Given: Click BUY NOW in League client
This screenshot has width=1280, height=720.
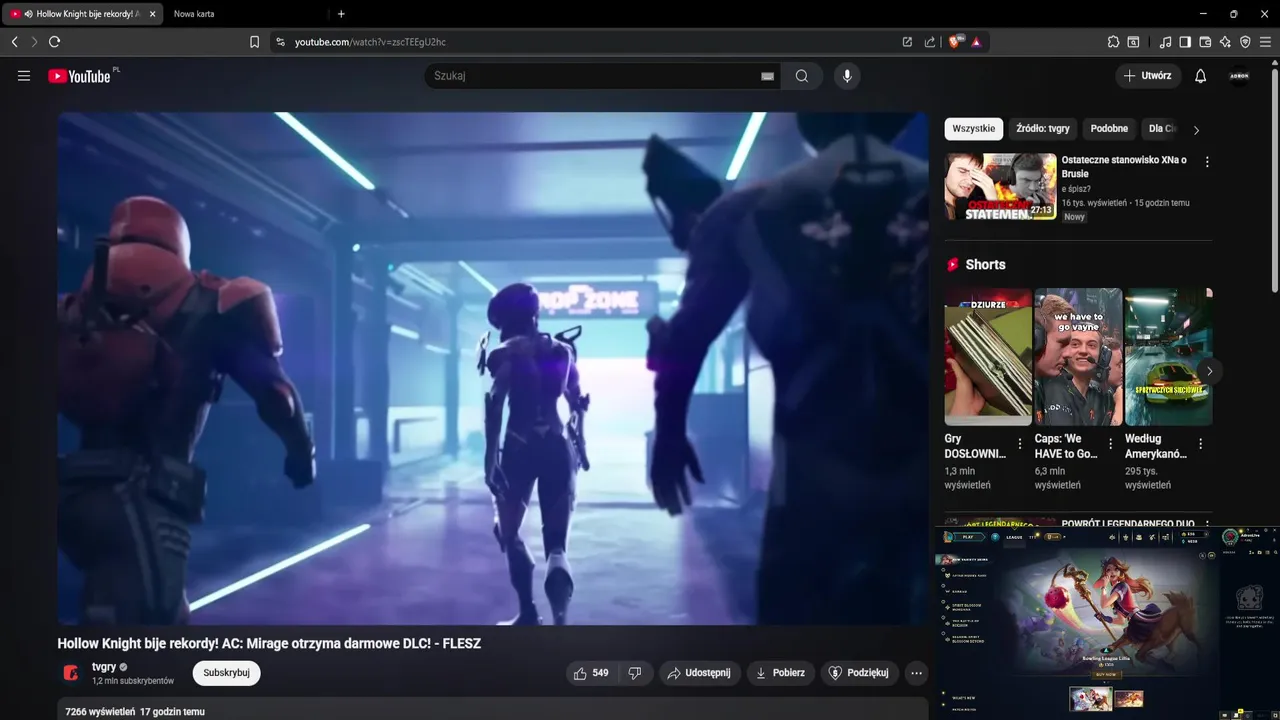Looking at the screenshot, I should [x=1104, y=674].
